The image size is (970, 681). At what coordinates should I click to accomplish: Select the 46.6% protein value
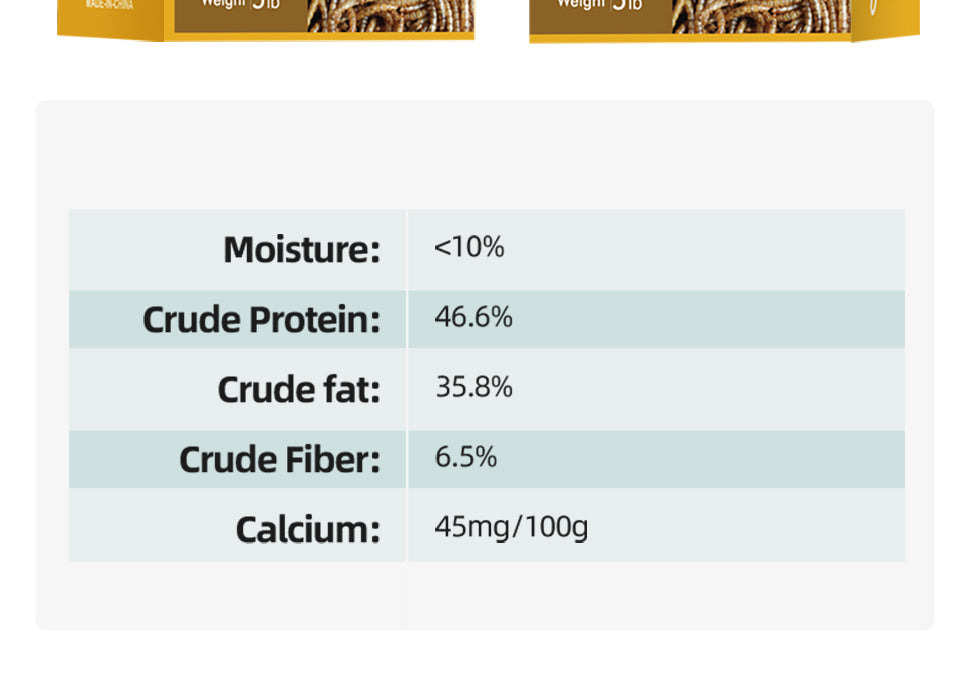(473, 317)
